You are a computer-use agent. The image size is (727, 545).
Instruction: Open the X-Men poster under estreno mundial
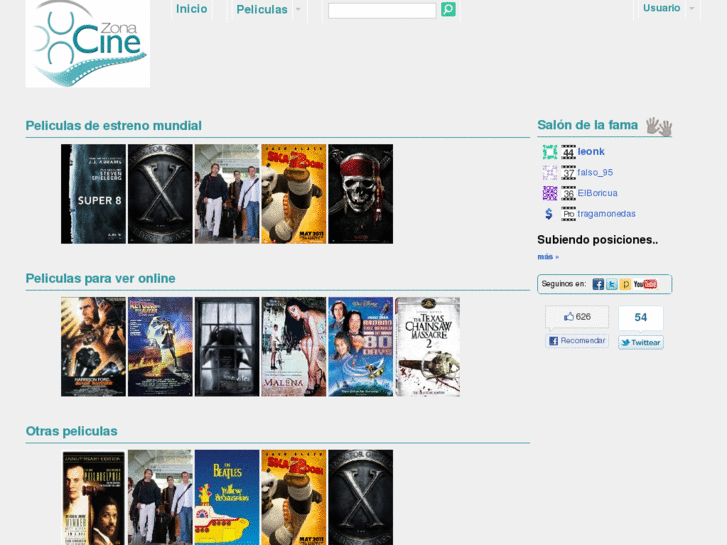click(x=160, y=194)
